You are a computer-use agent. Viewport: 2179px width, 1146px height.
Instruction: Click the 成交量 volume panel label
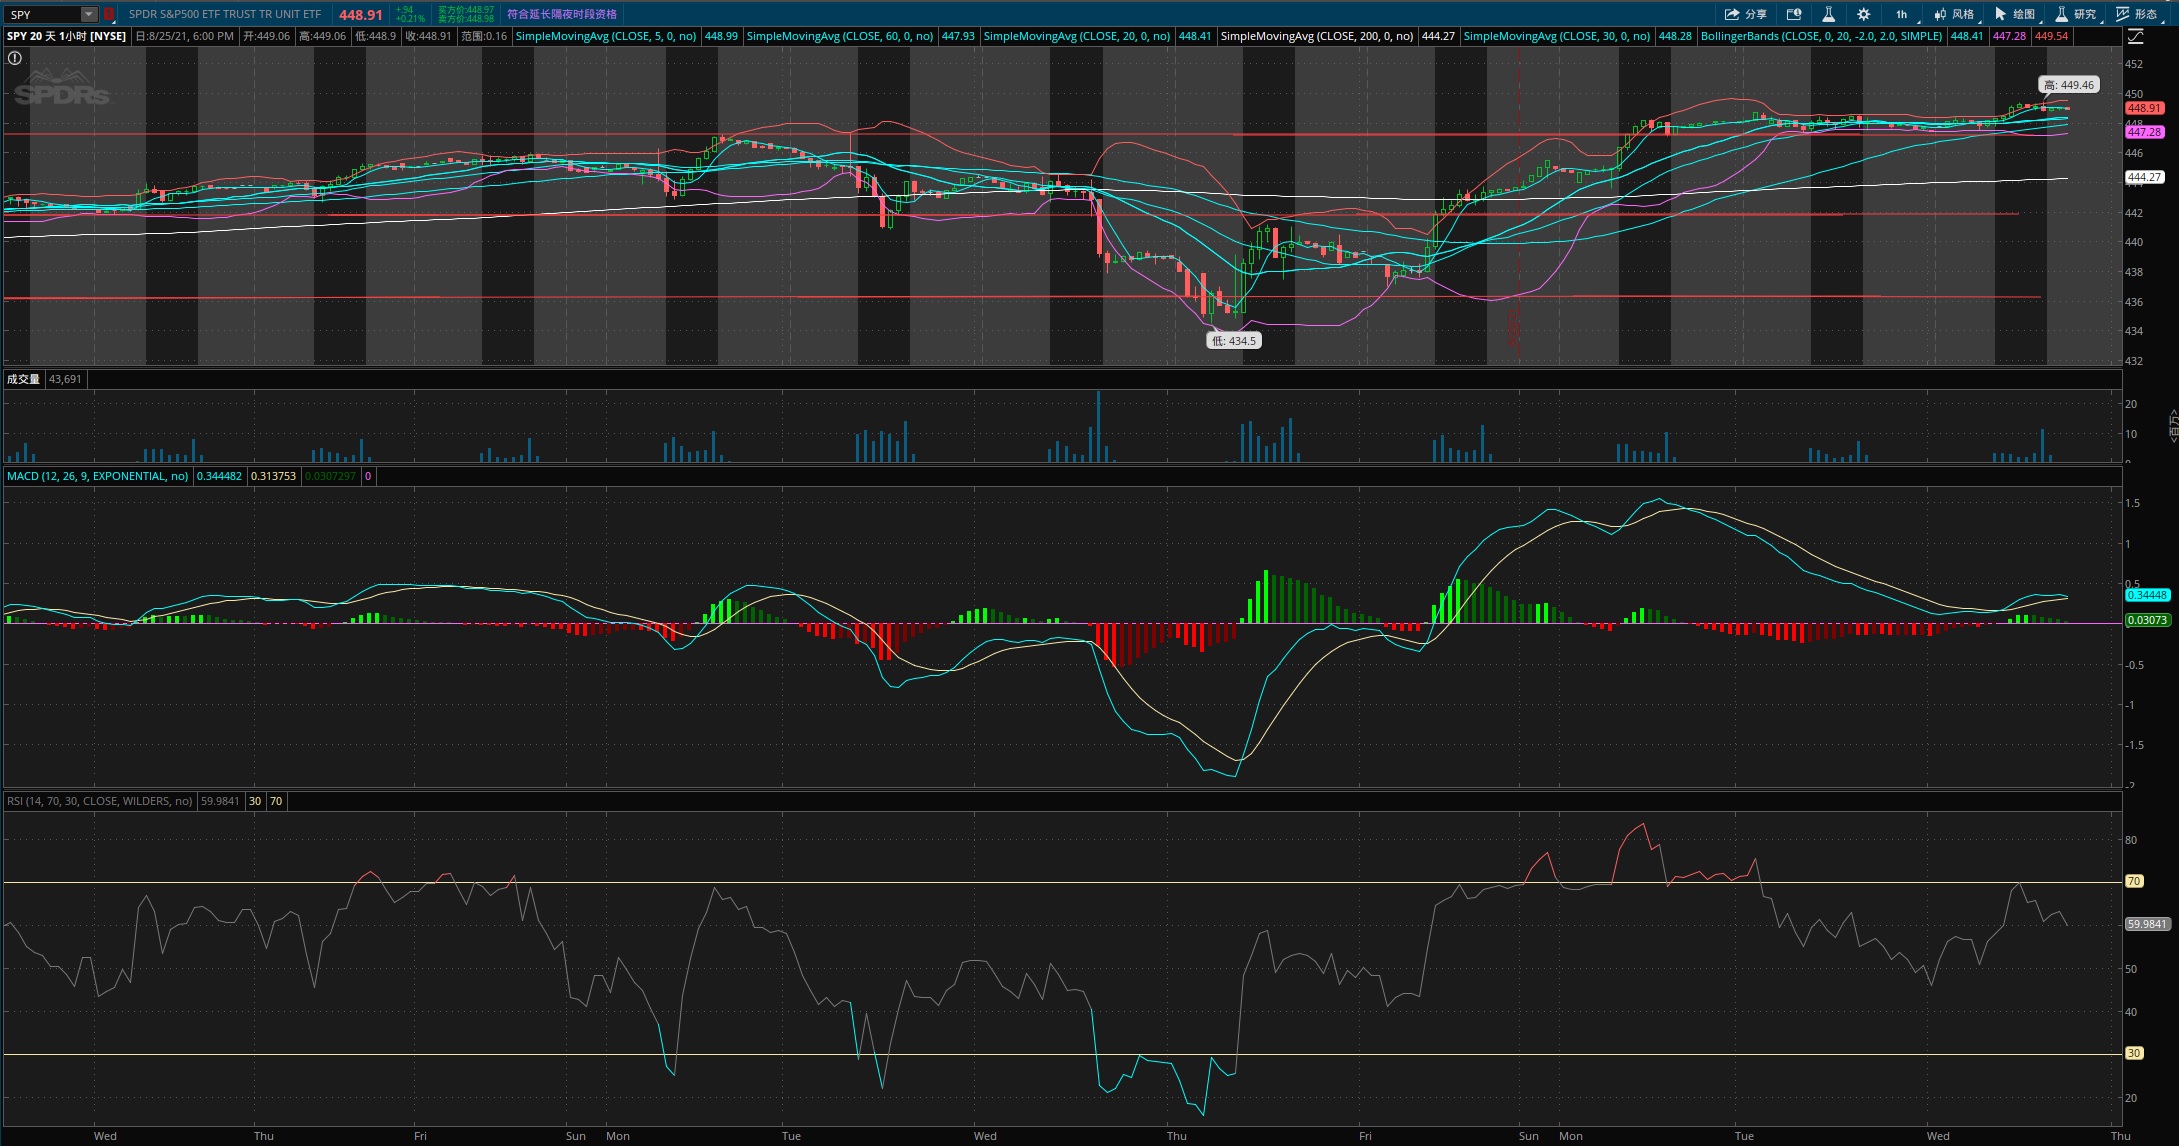pyautogui.click(x=24, y=379)
